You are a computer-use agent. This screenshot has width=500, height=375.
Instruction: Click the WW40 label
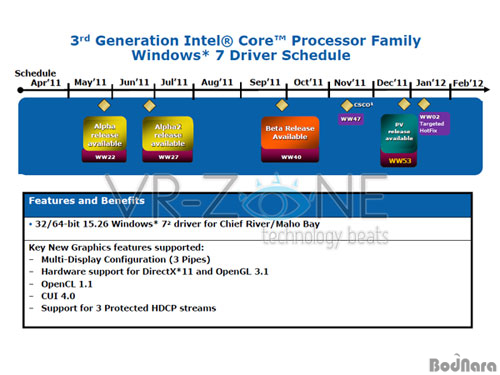pos(290,156)
